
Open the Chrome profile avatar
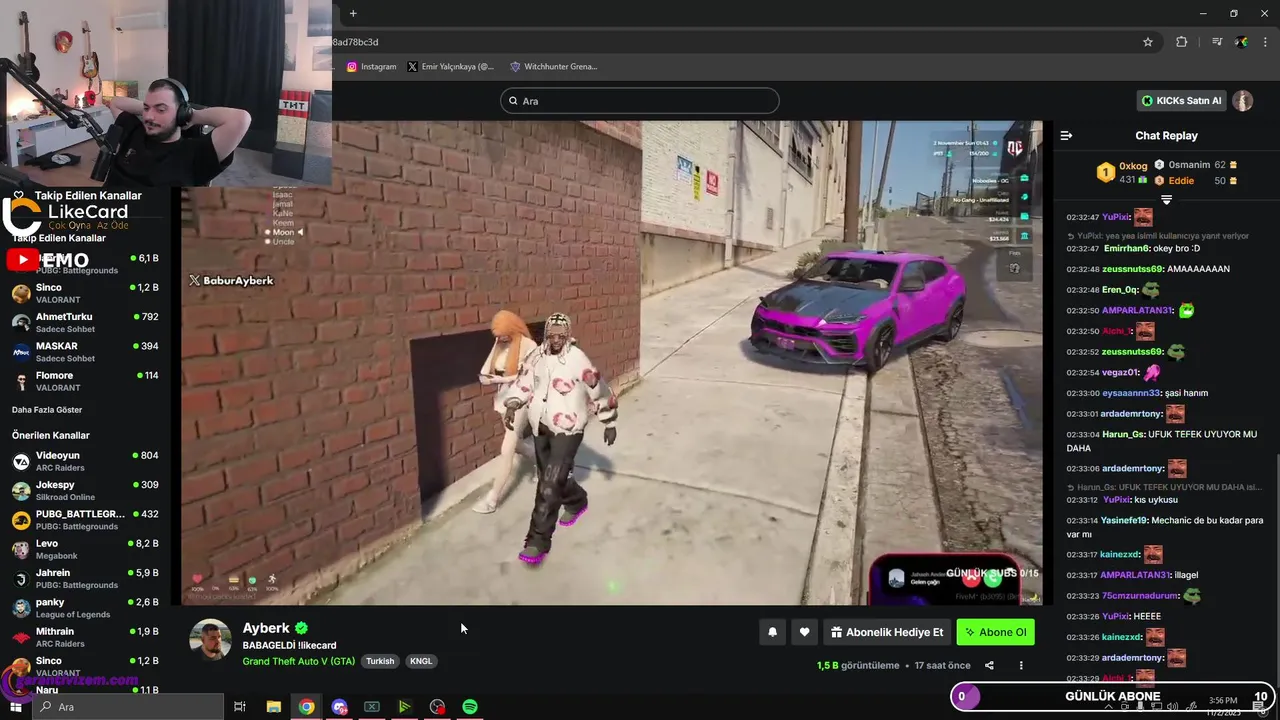point(1241,42)
